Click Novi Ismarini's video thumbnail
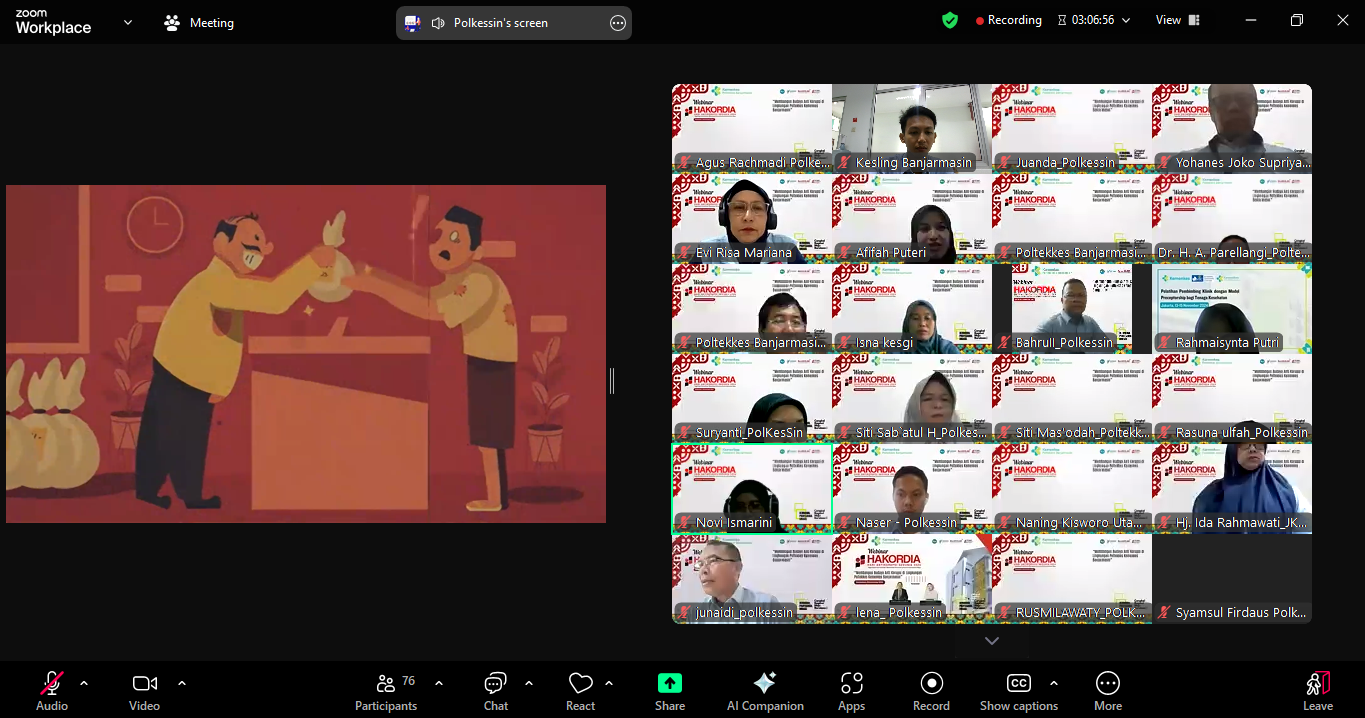 click(x=750, y=488)
